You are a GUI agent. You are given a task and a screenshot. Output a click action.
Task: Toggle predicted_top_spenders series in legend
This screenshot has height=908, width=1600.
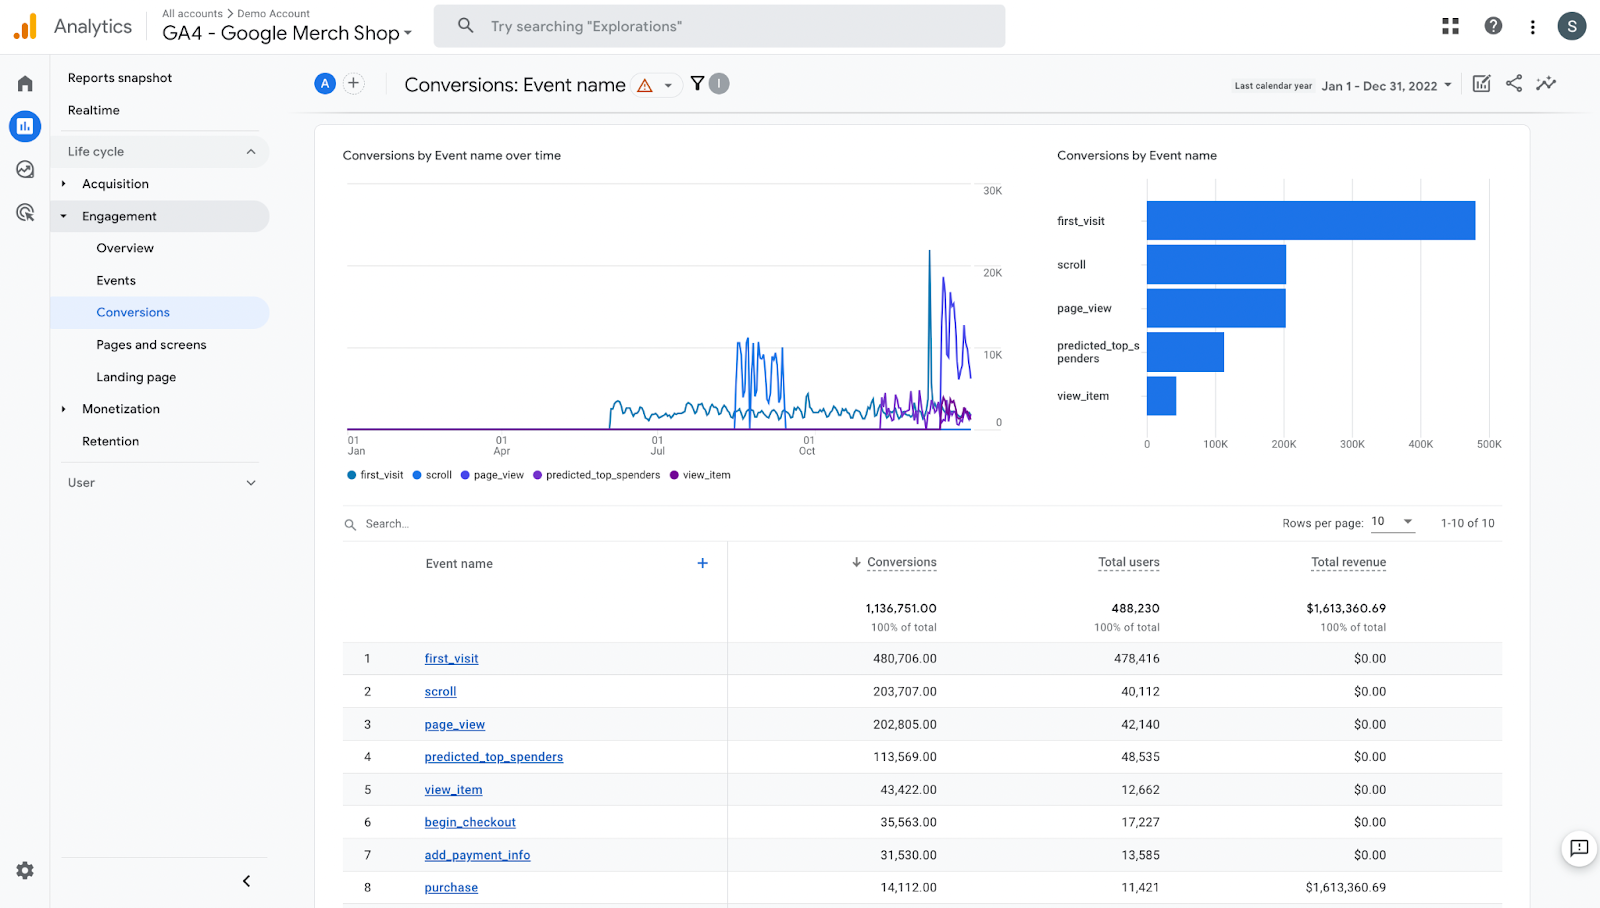click(596, 475)
